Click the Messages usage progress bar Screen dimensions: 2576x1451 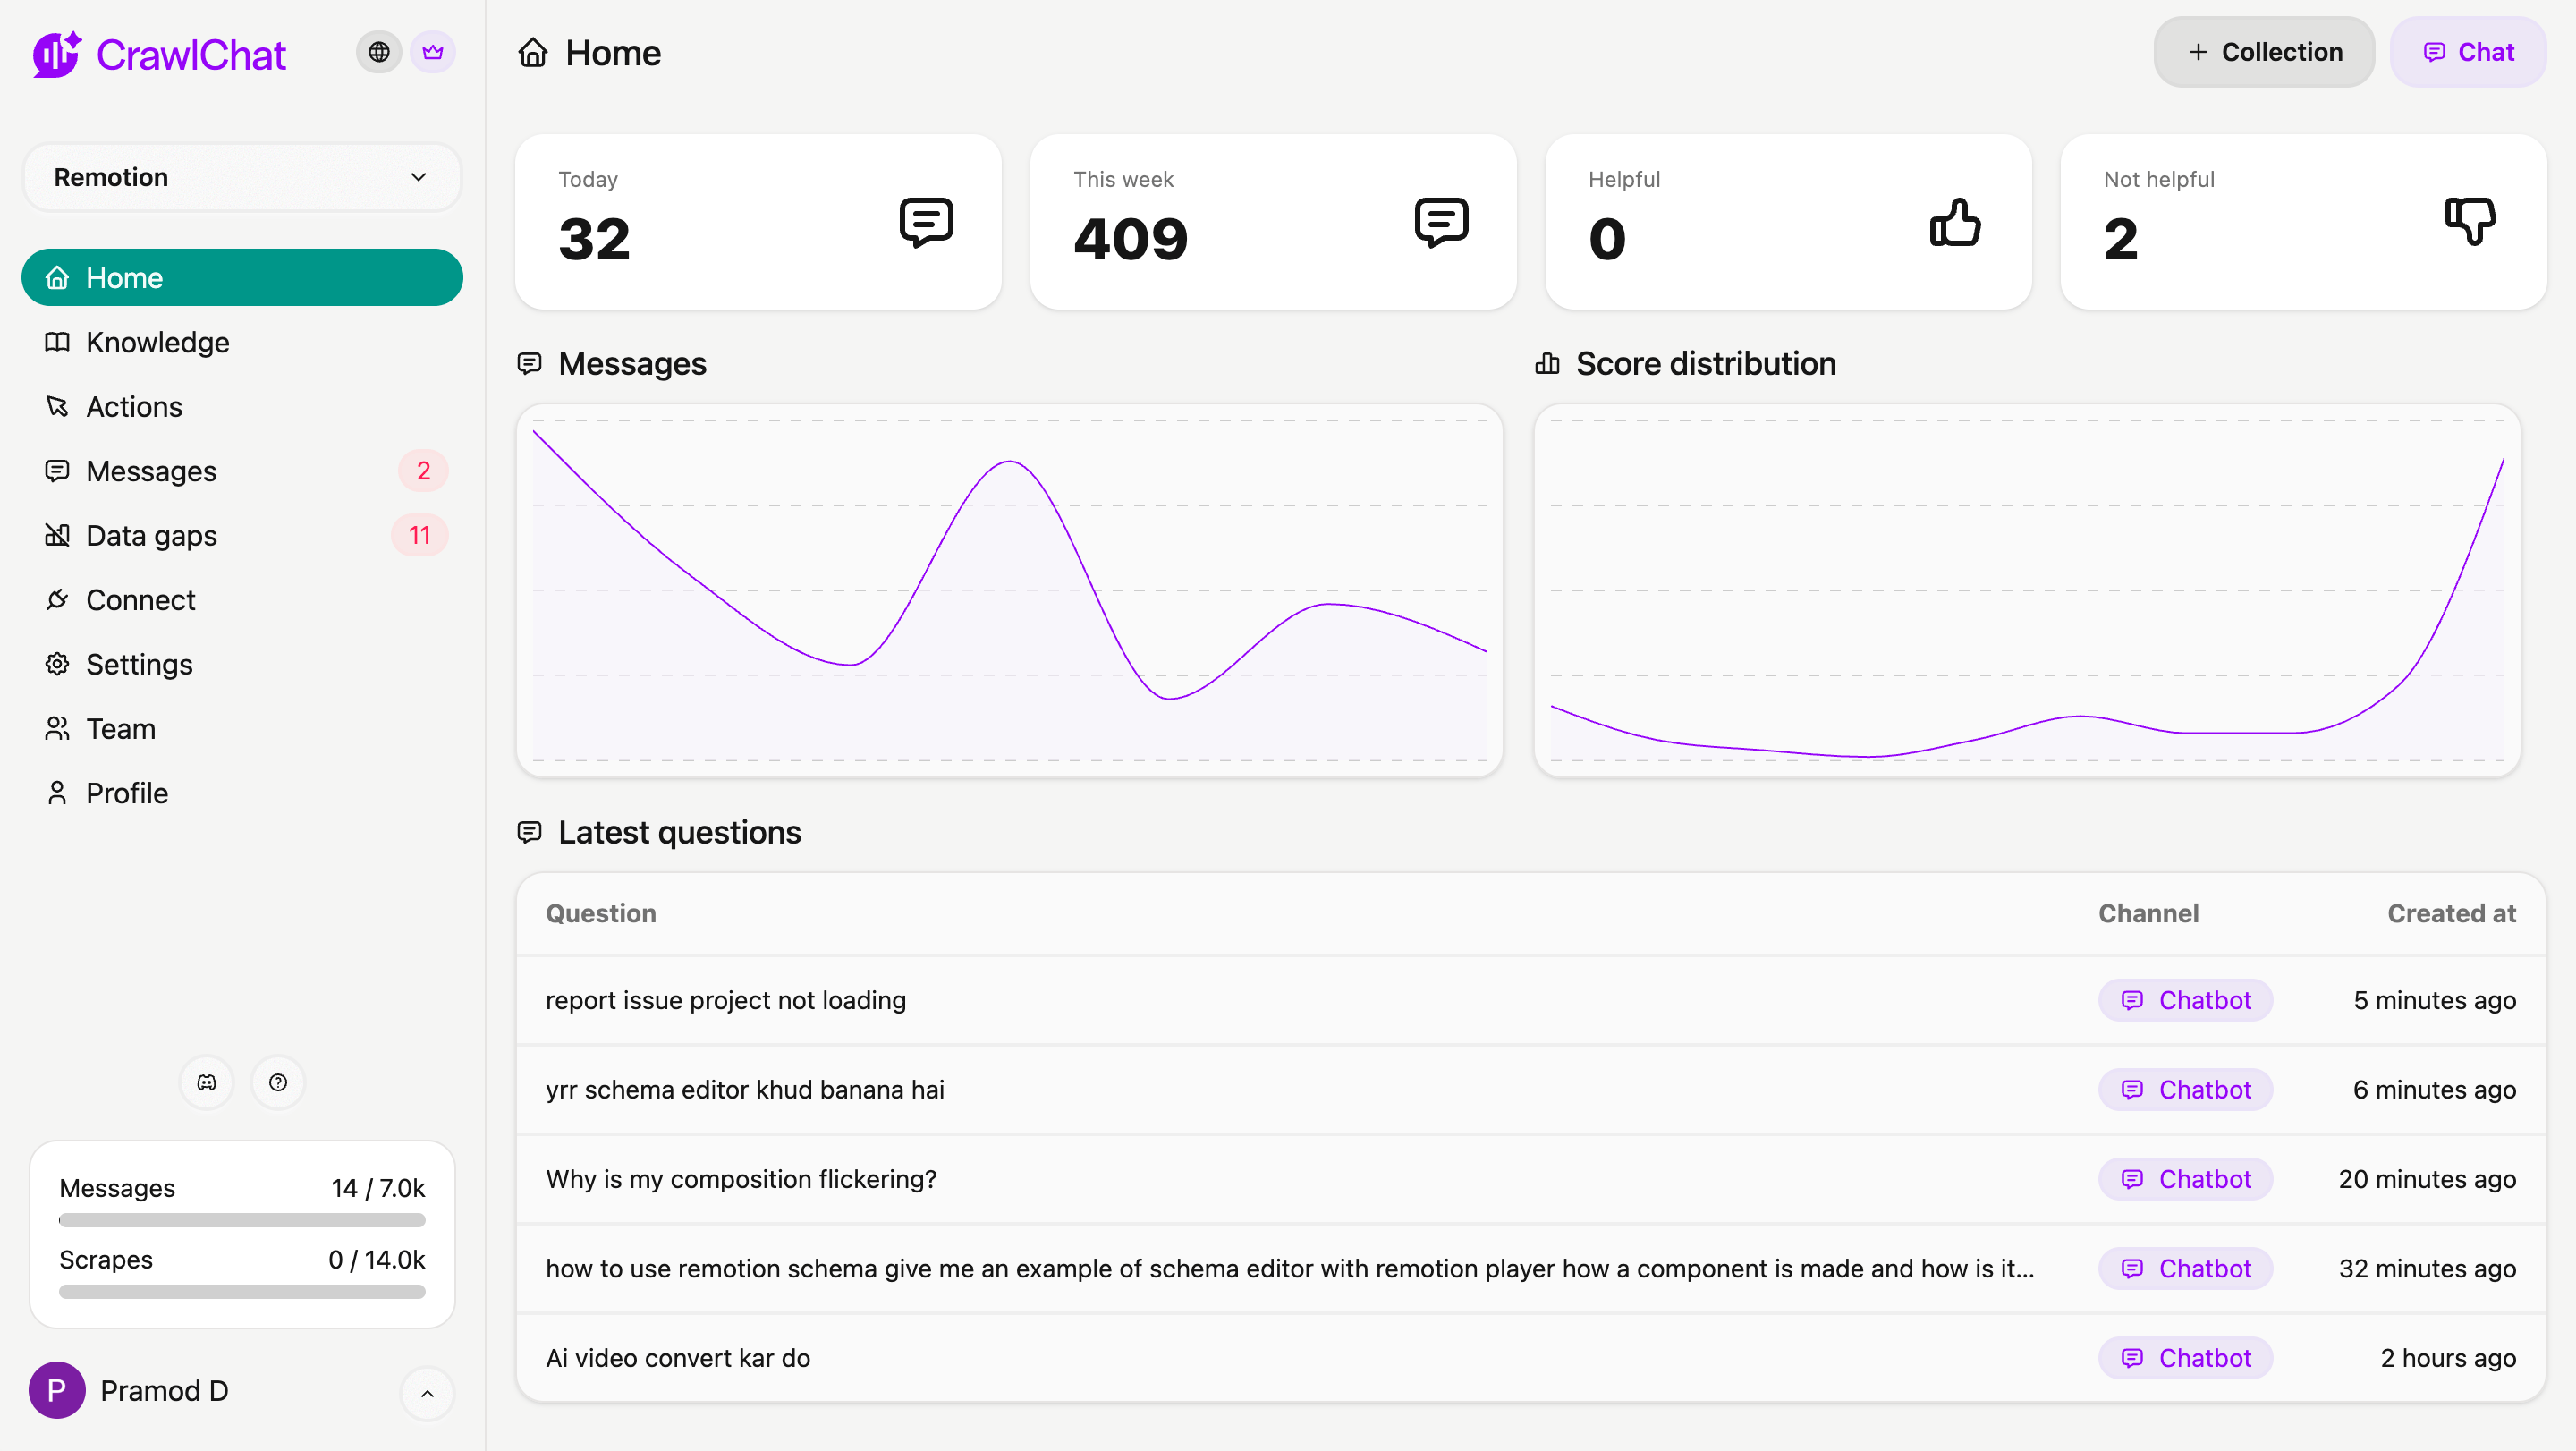[242, 1220]
